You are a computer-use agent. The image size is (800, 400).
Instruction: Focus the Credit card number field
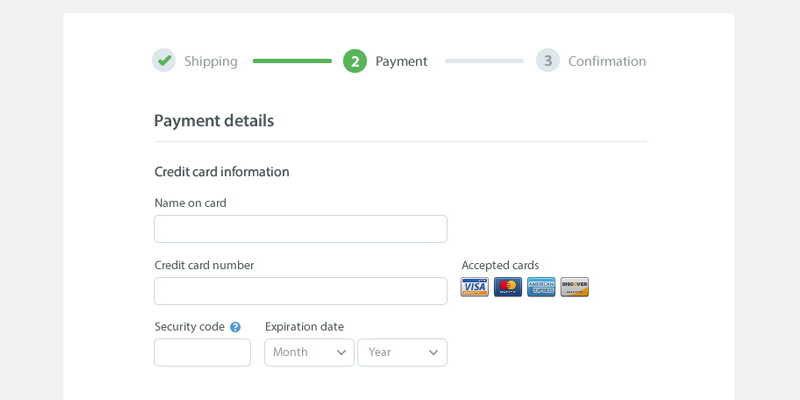(301, 291)
